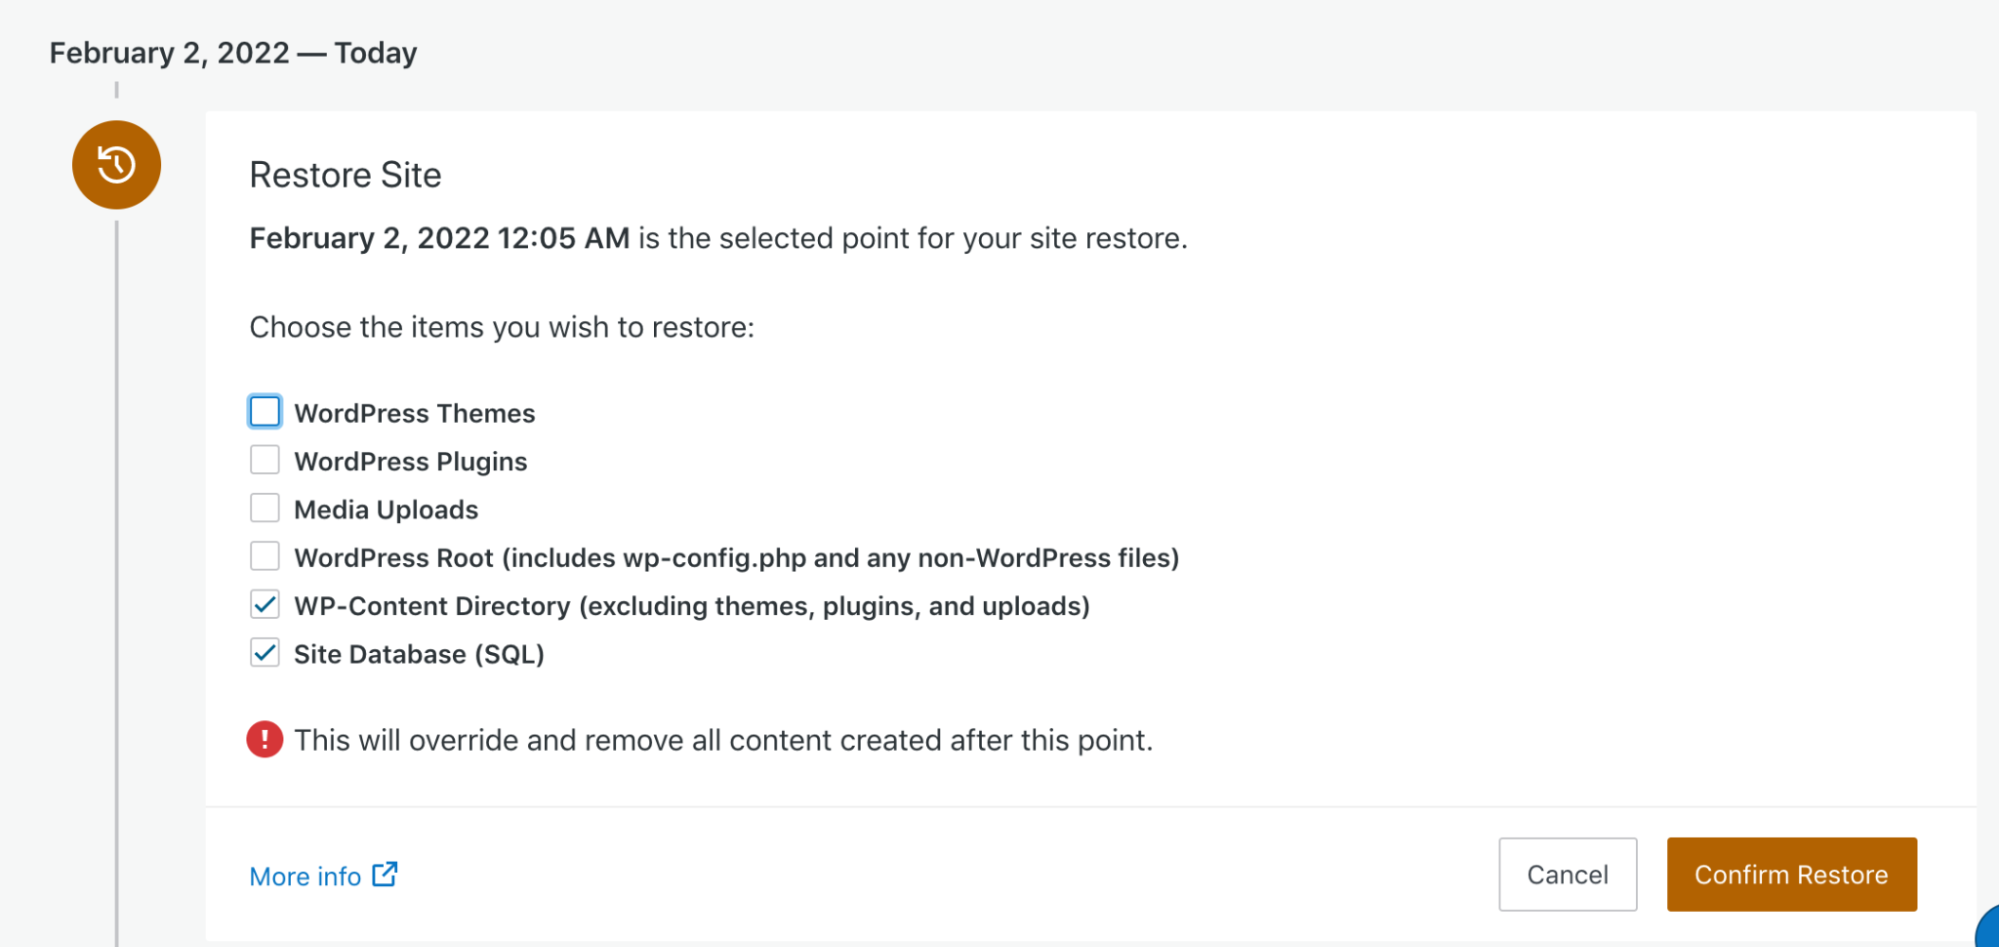Uncheck the WP-Content Directory checkbox

coord(265,605)
